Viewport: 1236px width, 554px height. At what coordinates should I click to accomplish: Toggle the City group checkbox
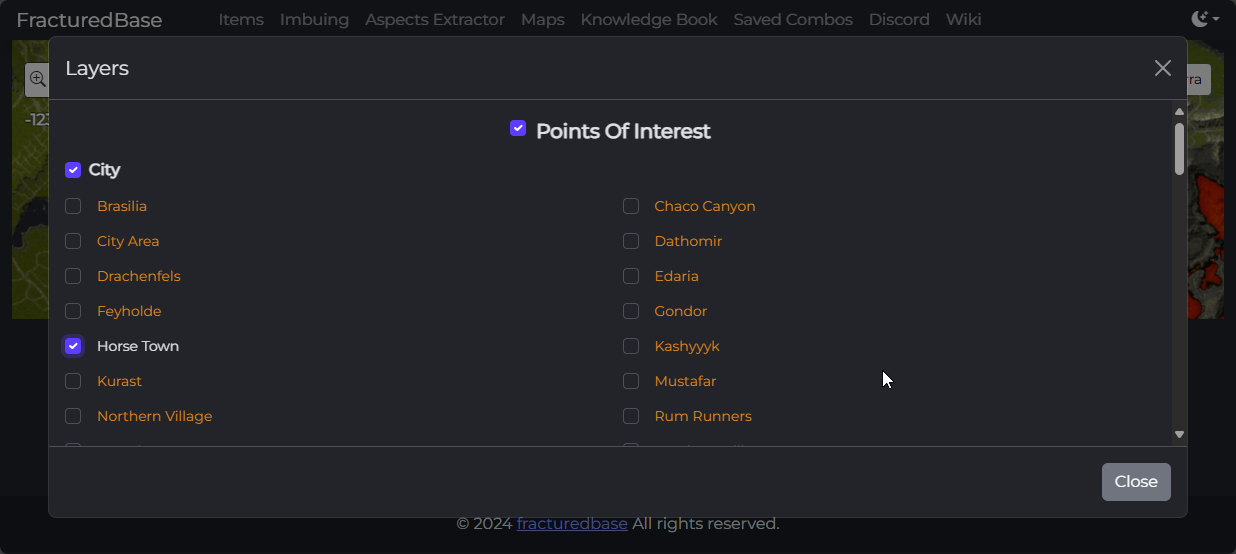(73, 170)
